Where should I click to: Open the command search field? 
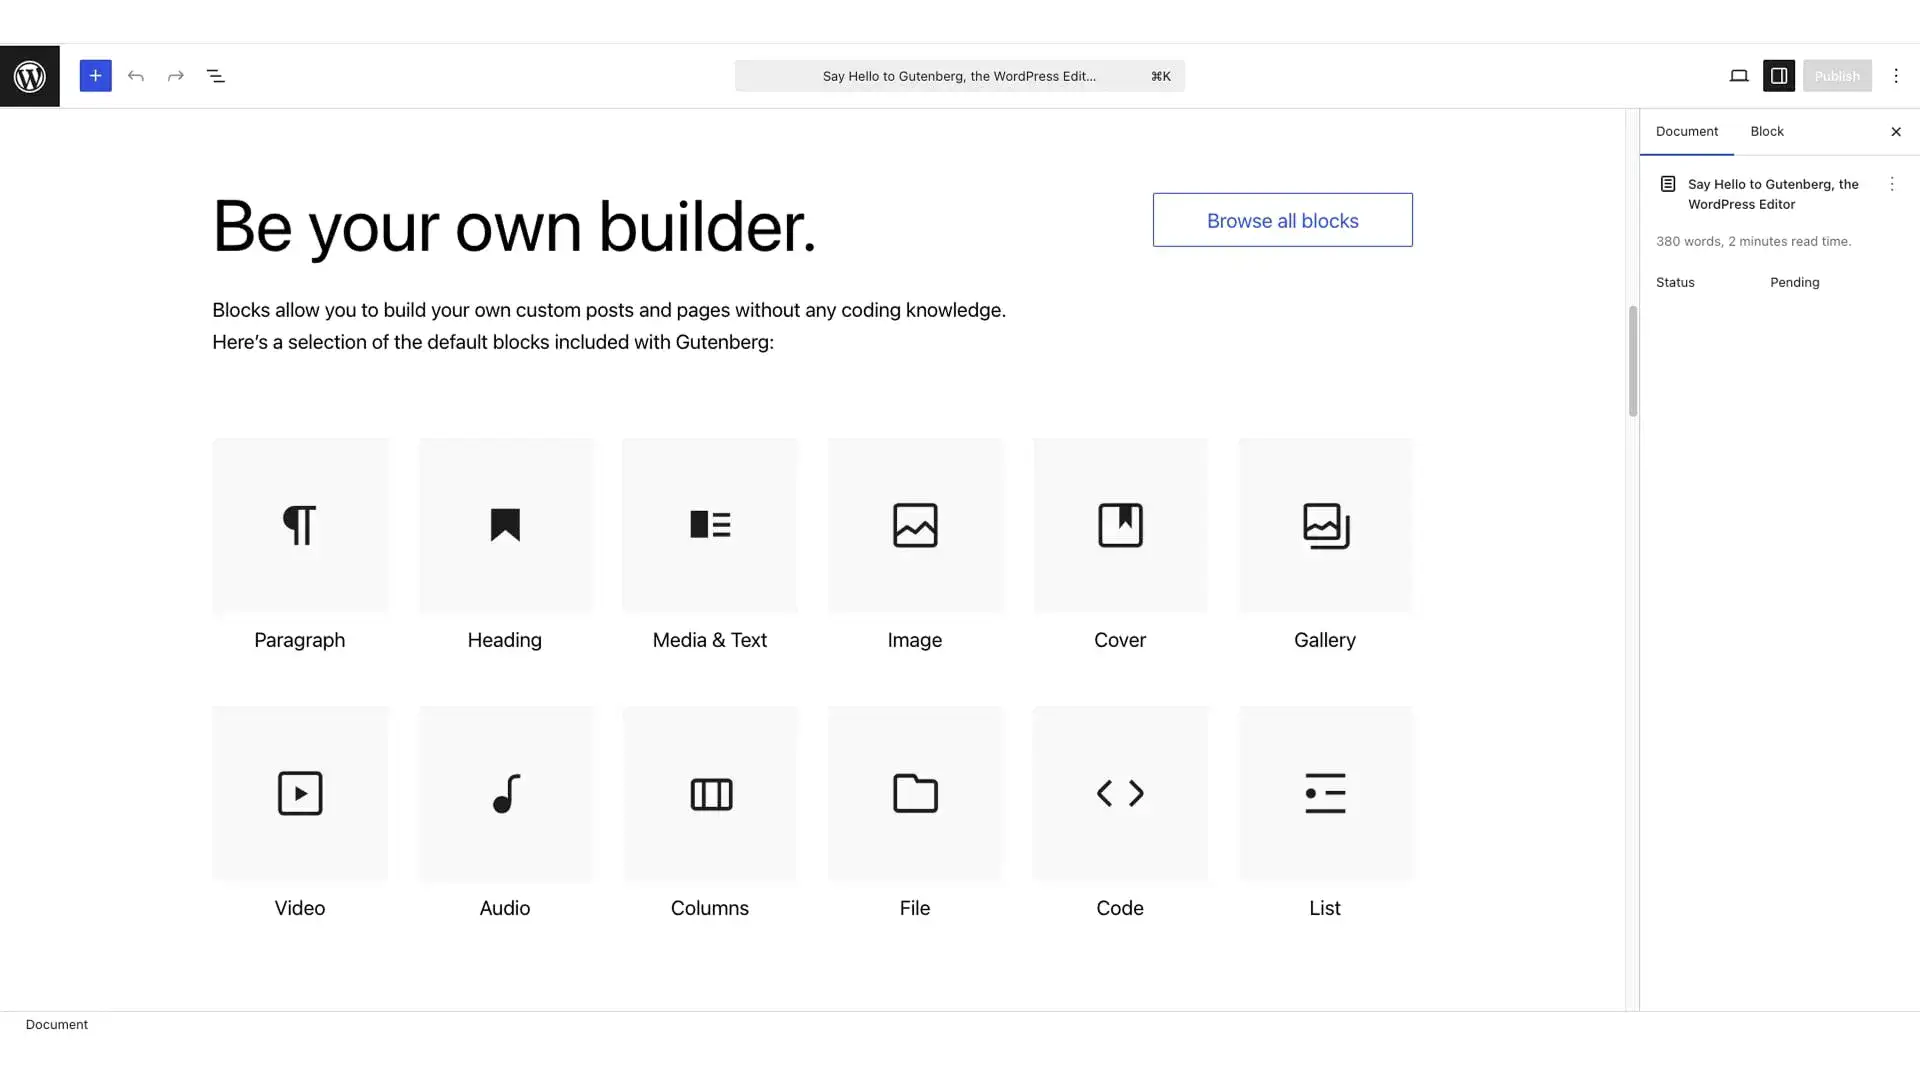[x=959, y=75]
